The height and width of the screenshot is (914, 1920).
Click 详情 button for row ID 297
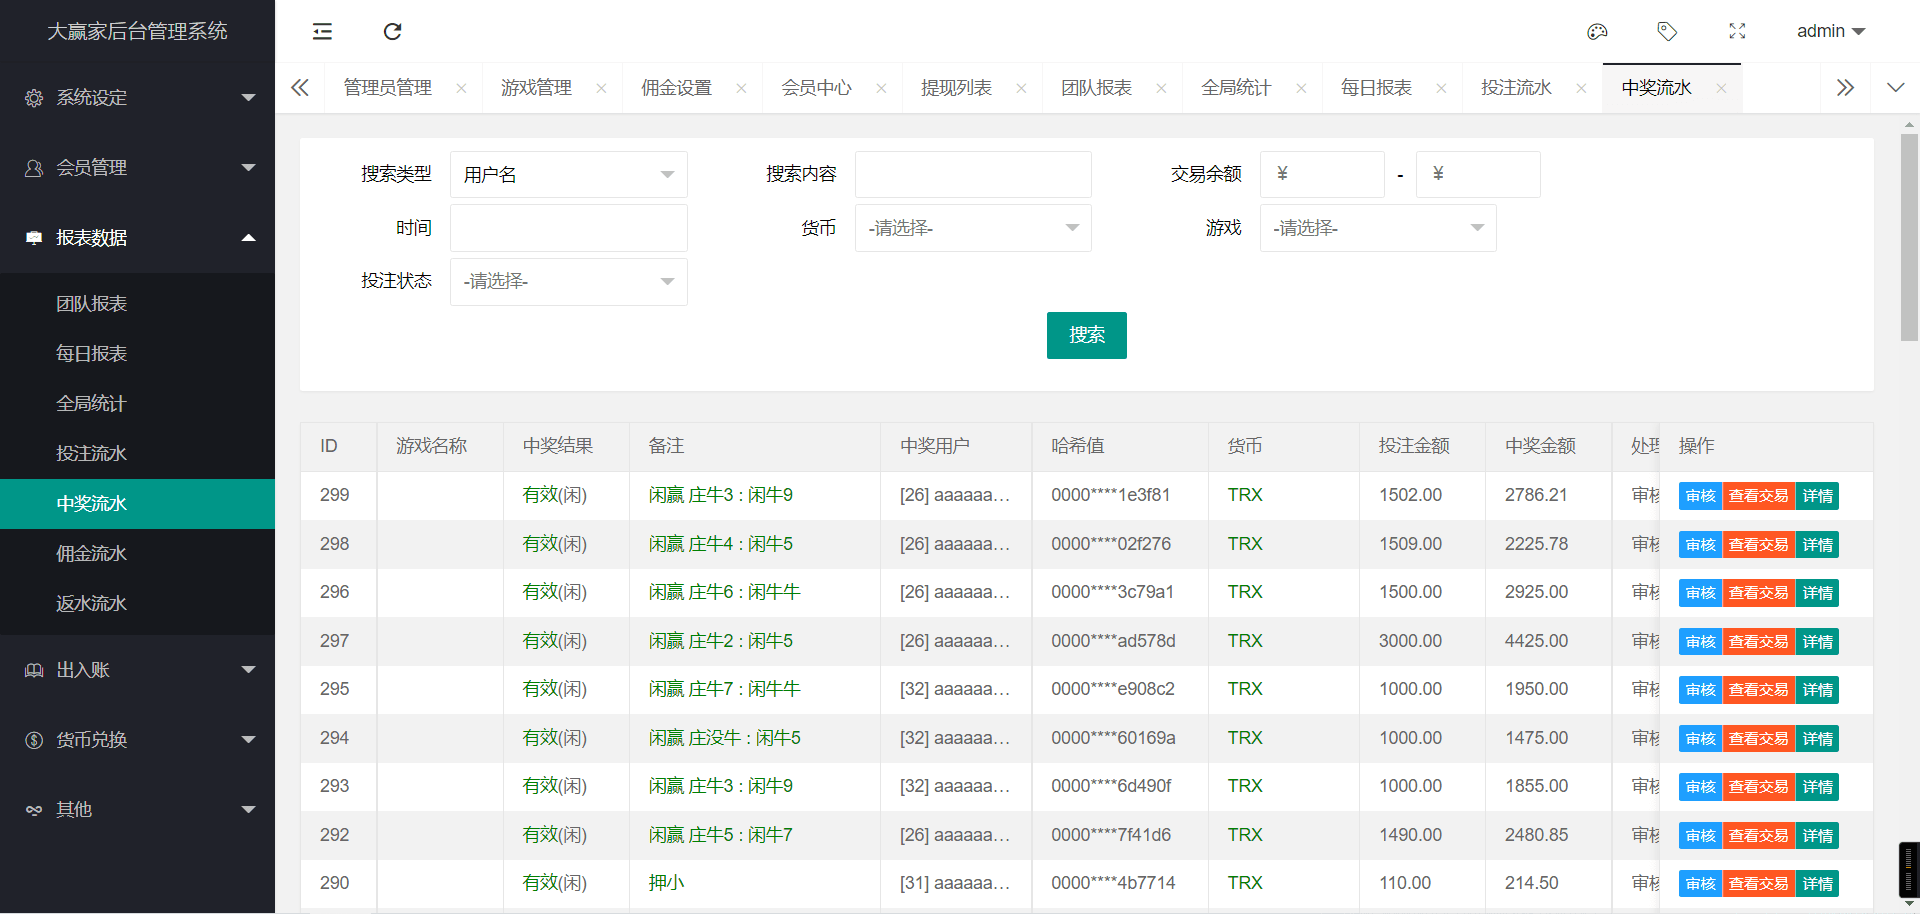coord(1817,642)
